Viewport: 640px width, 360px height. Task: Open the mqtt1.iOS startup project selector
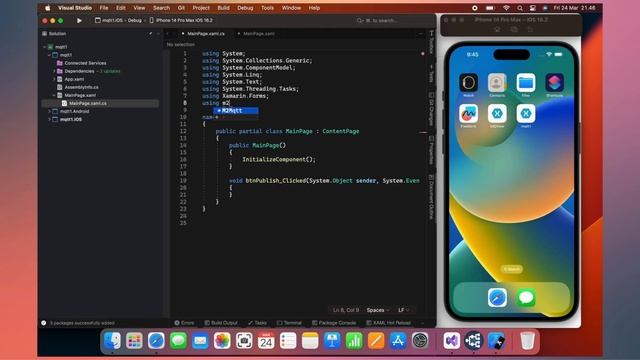(109, 20)
